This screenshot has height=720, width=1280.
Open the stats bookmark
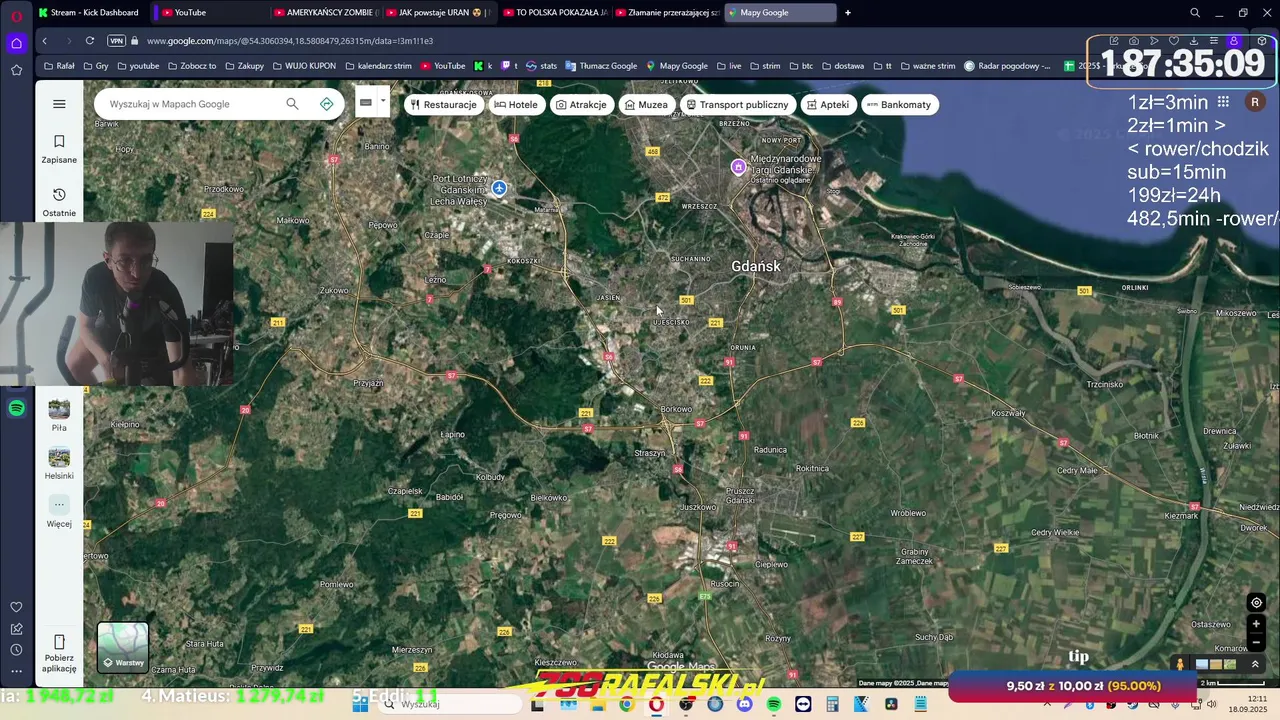(541, 66)
